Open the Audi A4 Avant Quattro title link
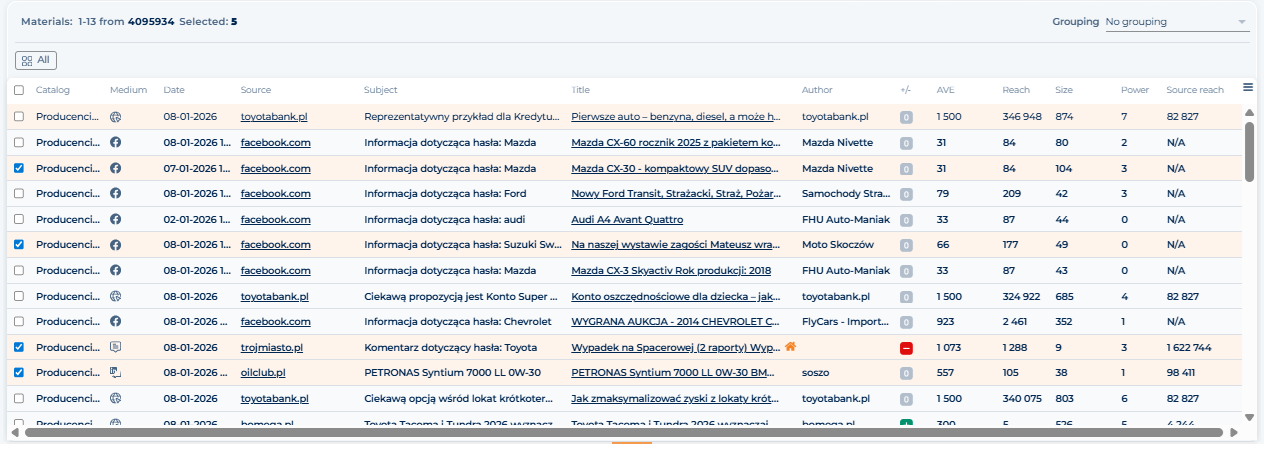The width and height of the screenshot is (1264, 449). [627, 219]
